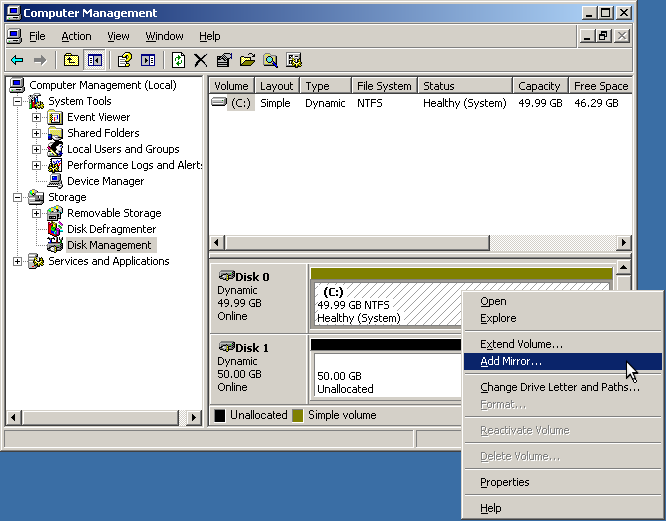Open the Action menu
666x521 pixels.
coord(76,37)
